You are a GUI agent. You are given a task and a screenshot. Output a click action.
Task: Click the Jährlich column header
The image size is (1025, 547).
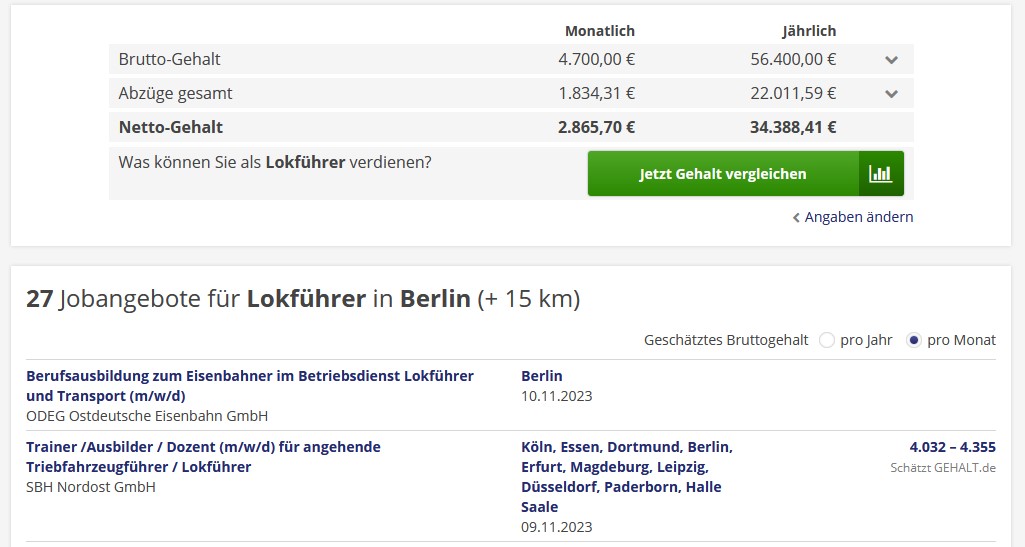pyautogui.click(x=809, y=31)
